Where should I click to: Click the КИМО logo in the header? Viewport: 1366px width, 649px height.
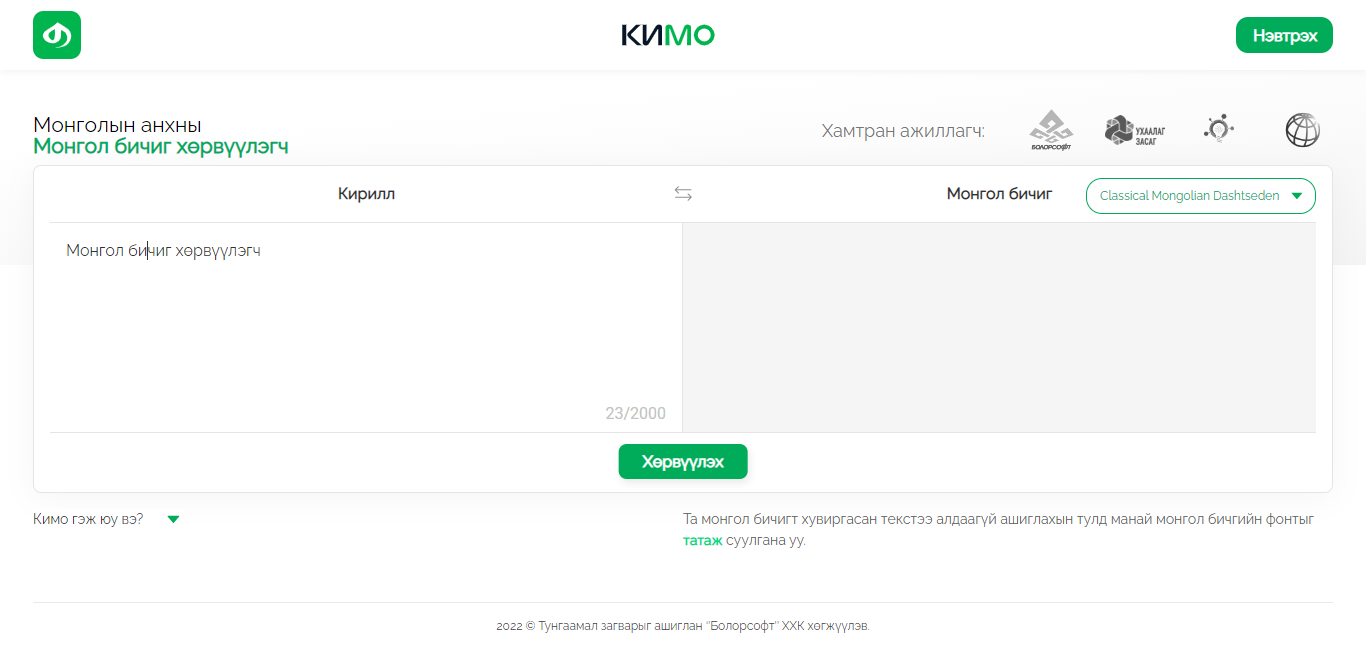[668, 34]
